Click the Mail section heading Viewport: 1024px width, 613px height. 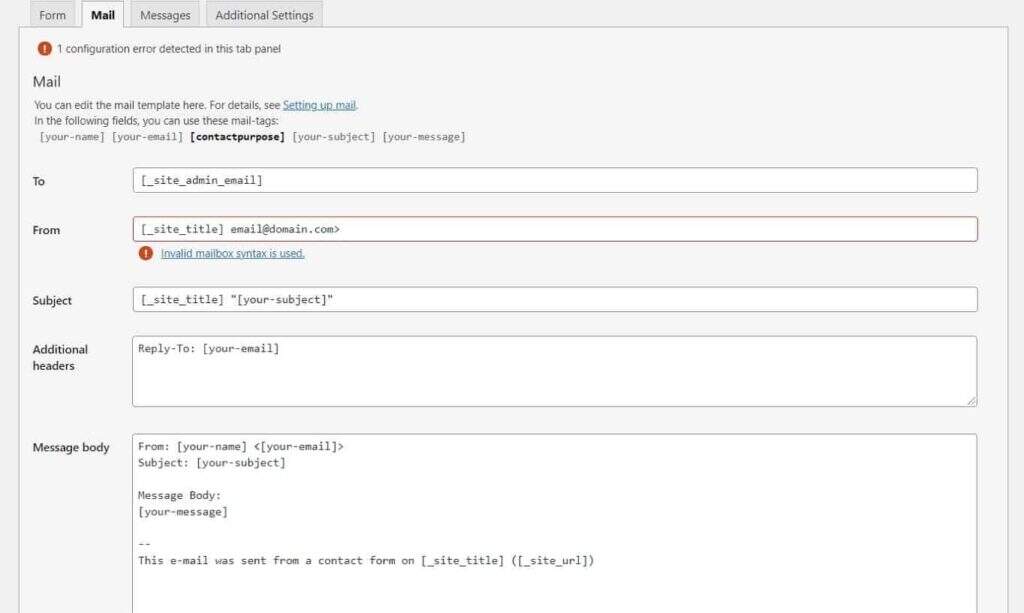point(47,82)
